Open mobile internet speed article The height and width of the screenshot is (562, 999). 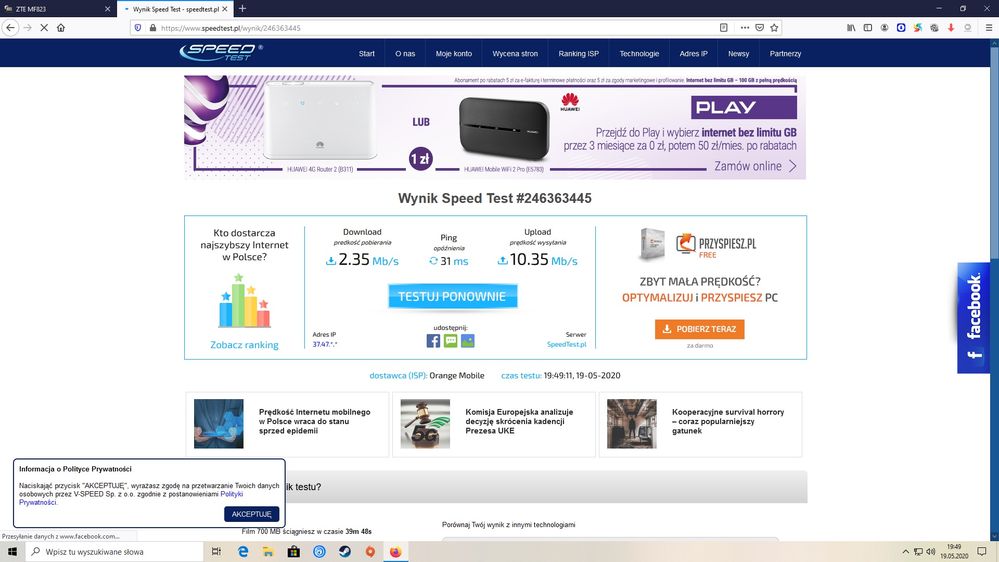coord(315,421)
